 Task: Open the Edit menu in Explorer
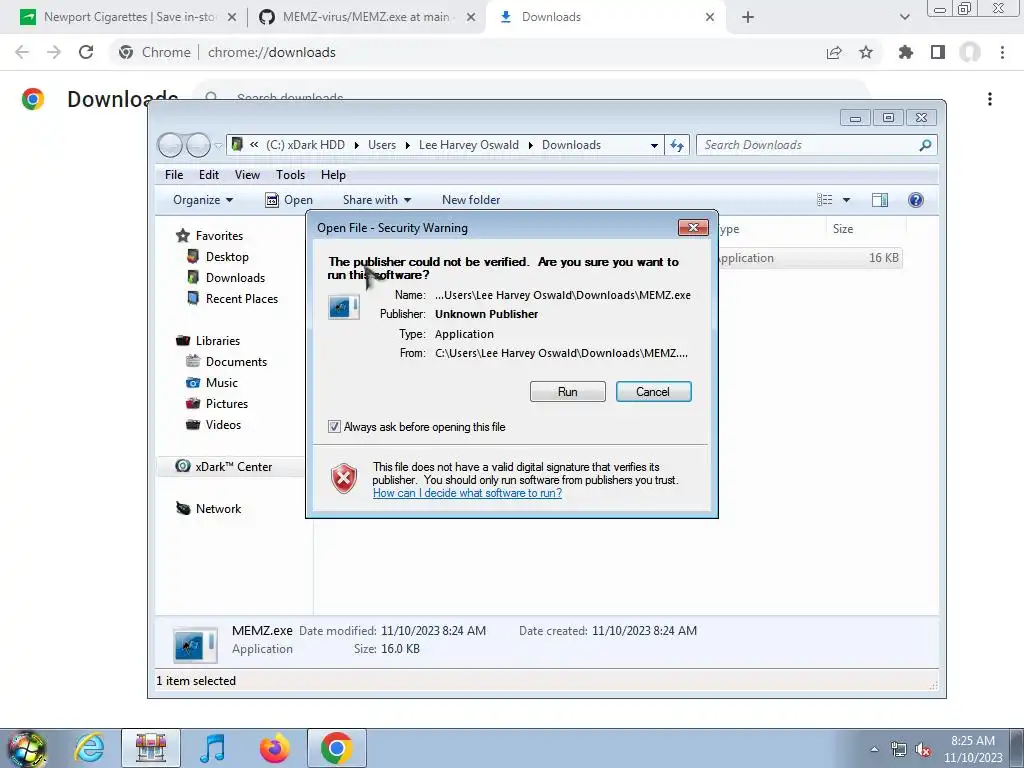tap(209, 175)
